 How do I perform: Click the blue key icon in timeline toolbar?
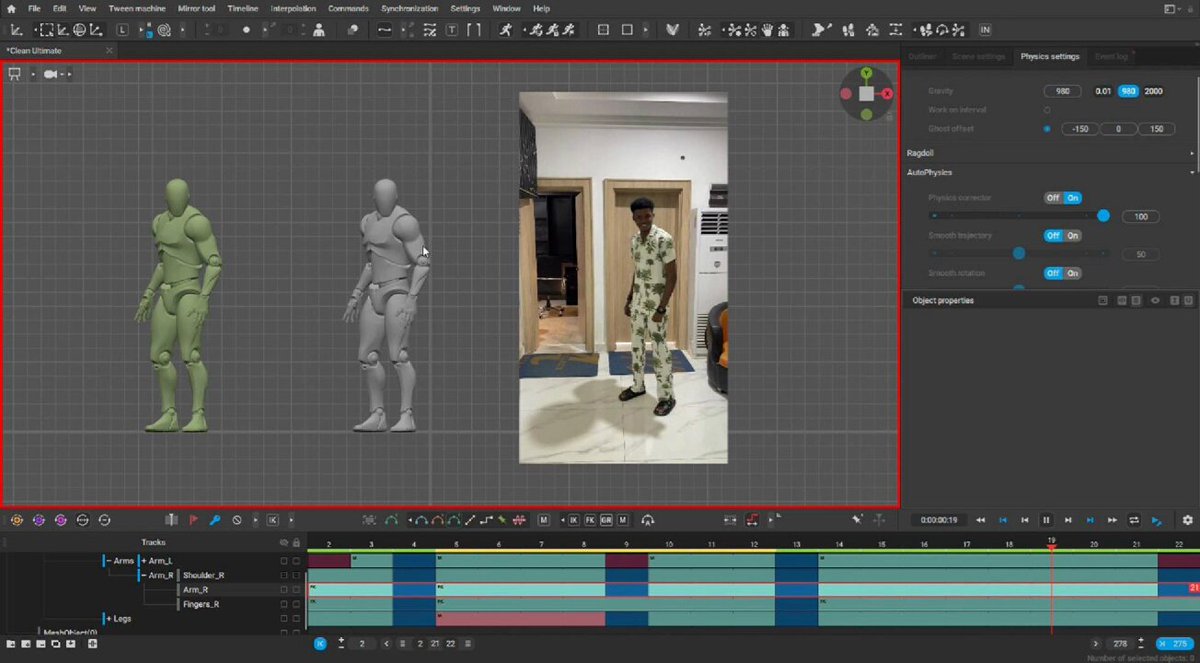coord(214,520)
